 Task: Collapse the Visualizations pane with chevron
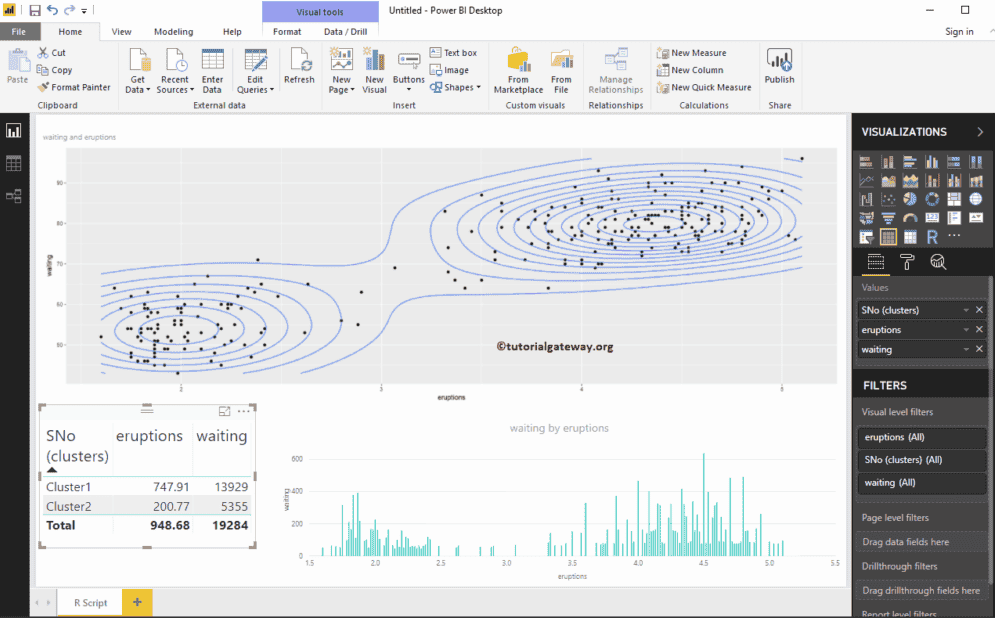click(x=979, y=132)
